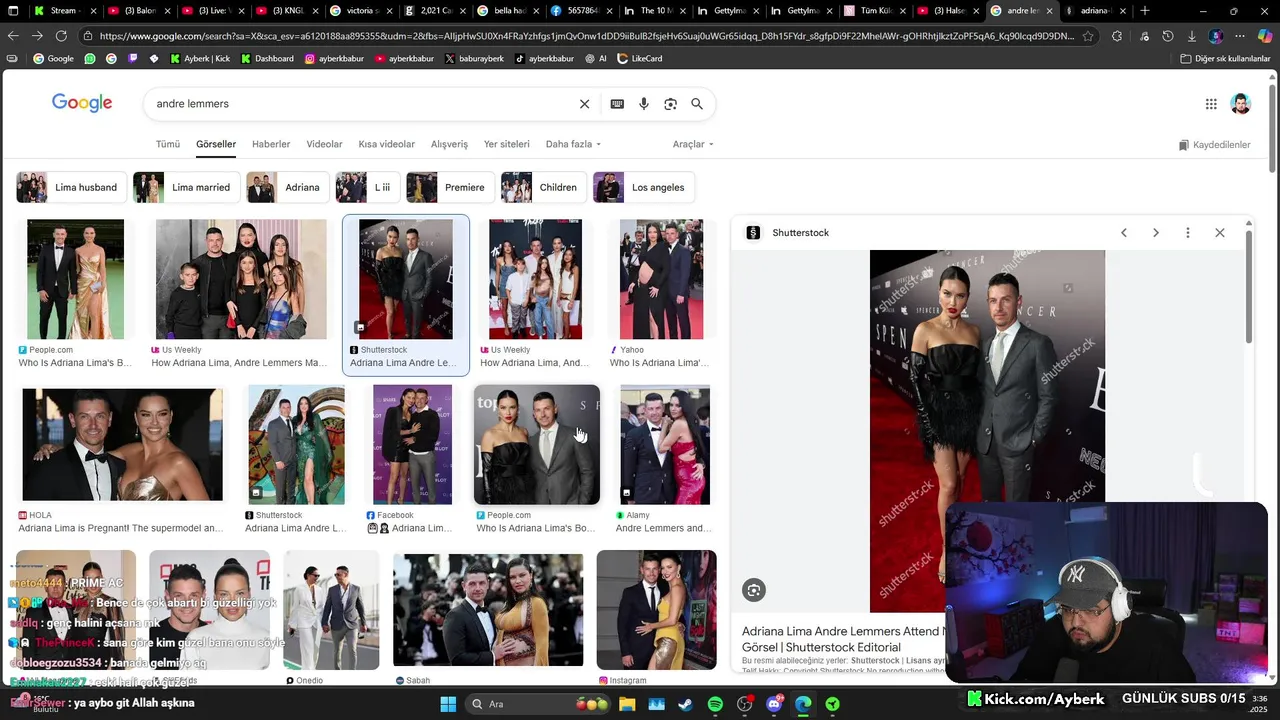Open Microsoft Edge from the taskbar
This screenshot has width=1280, height=720.
803,704
